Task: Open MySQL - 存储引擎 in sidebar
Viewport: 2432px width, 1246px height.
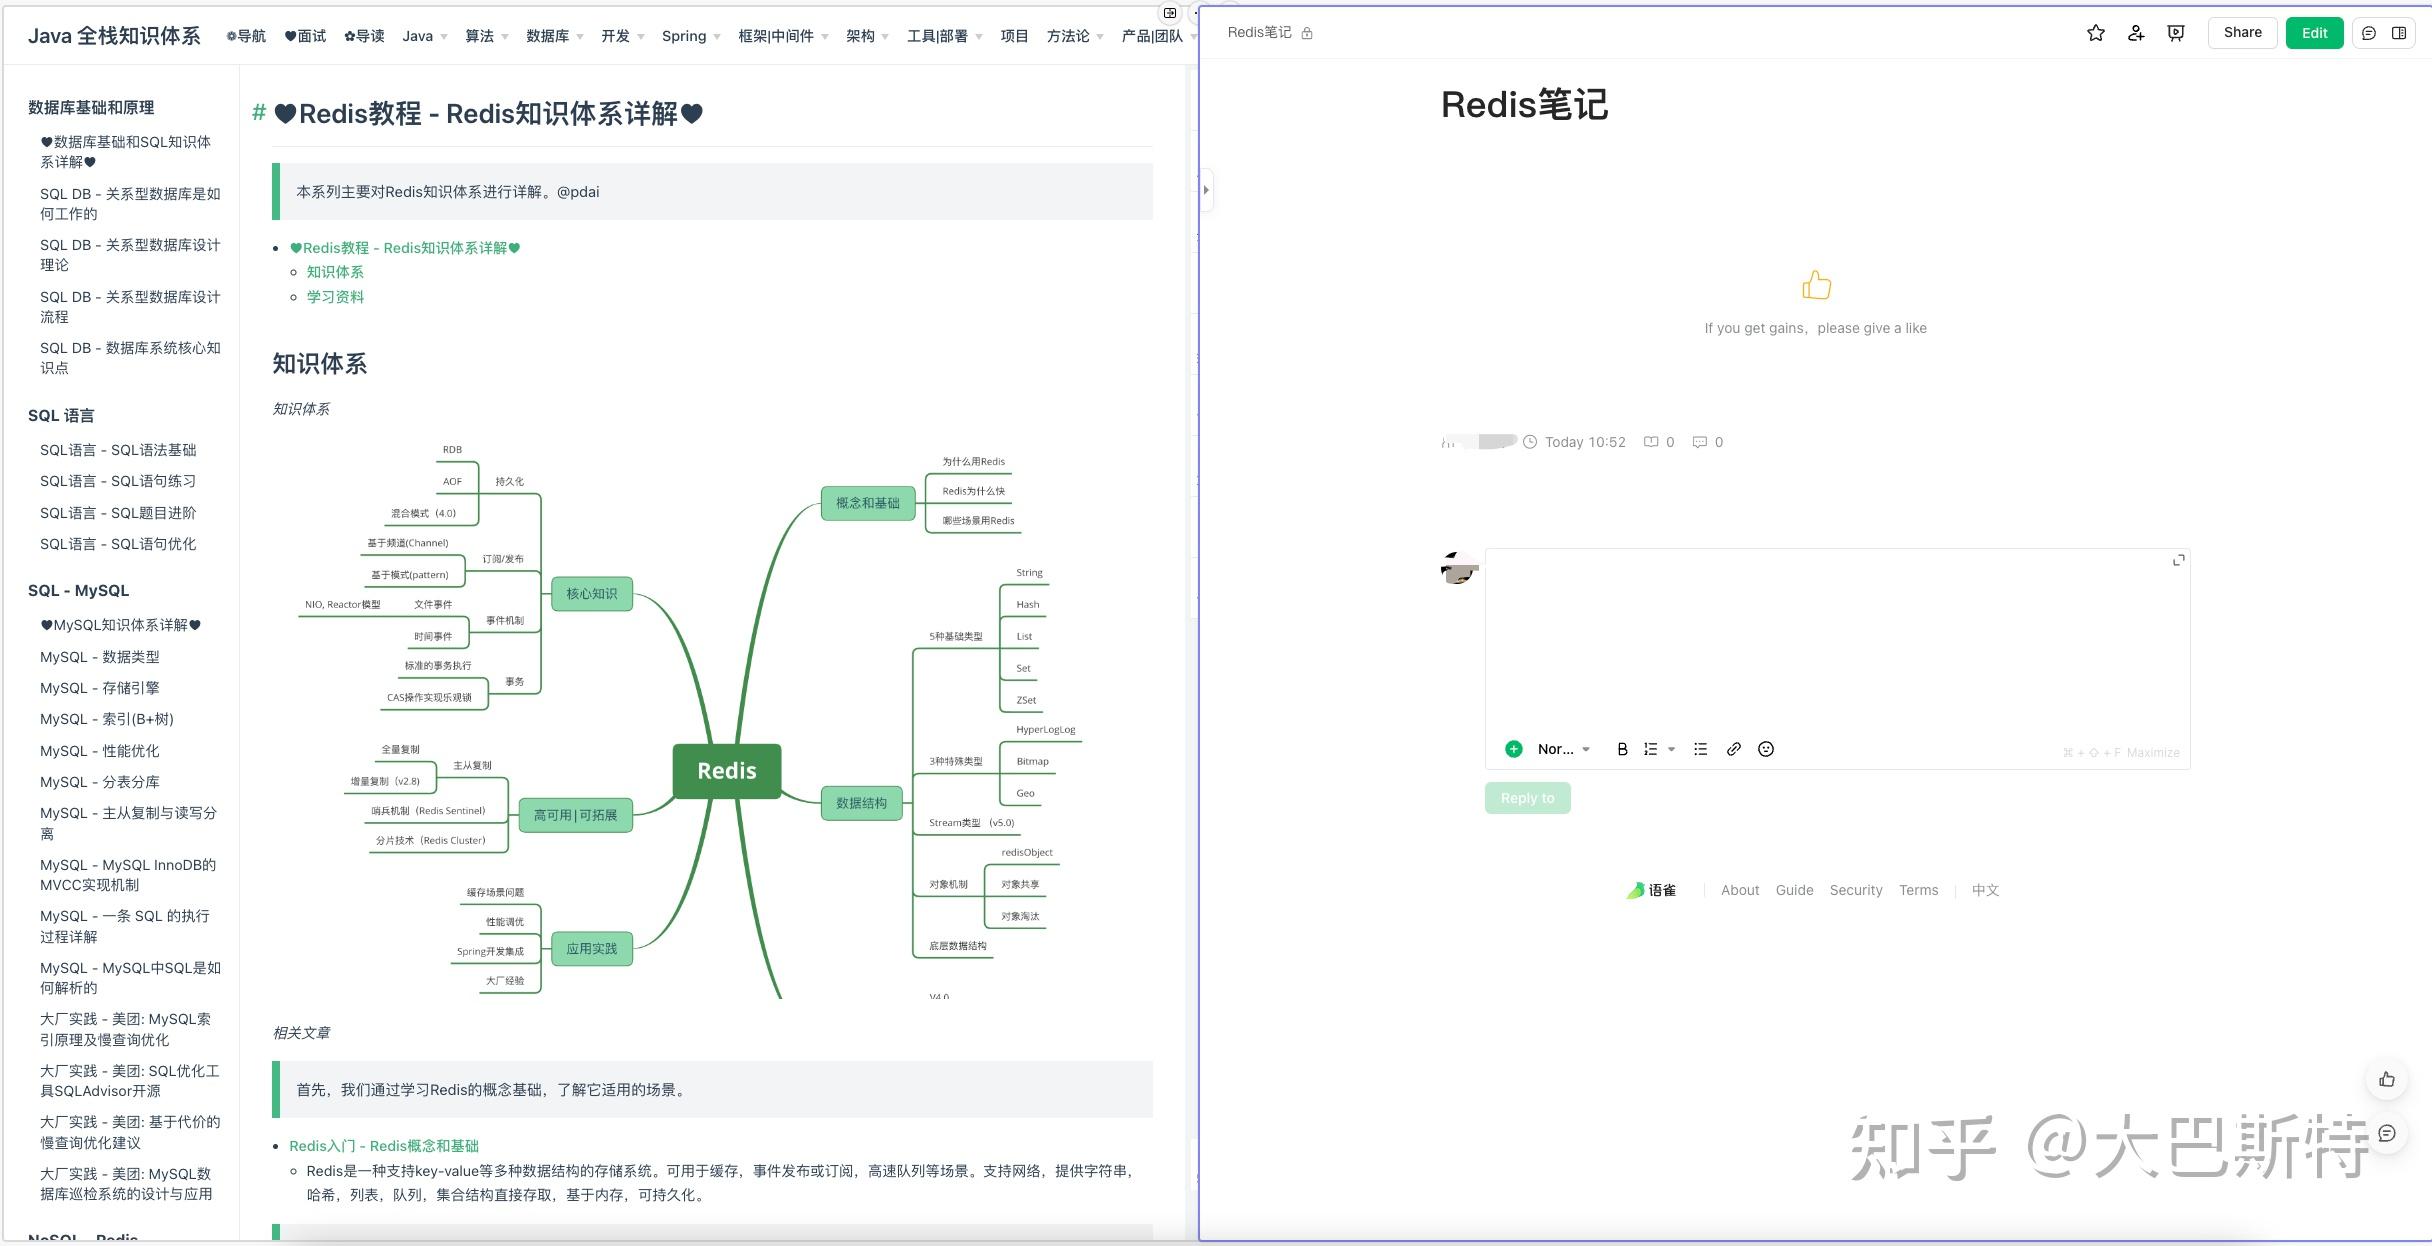Action: [100, 688]
